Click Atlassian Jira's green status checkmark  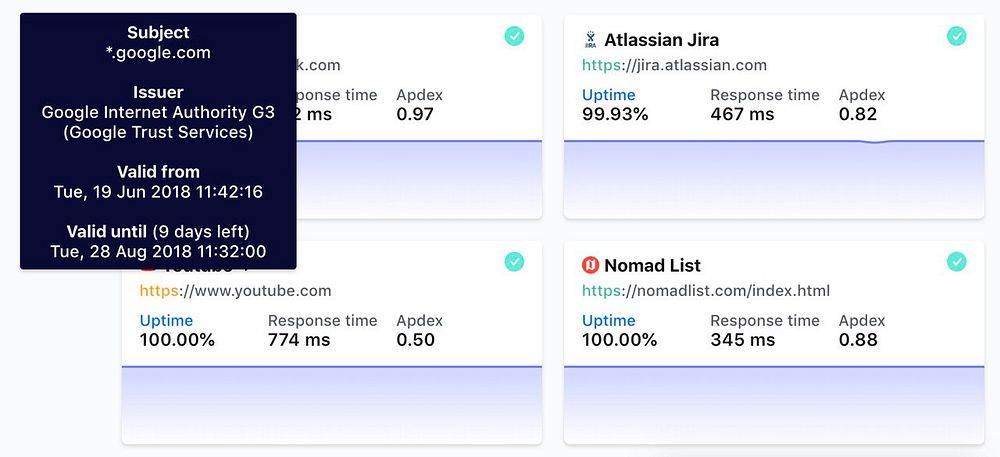pos(956,36)
